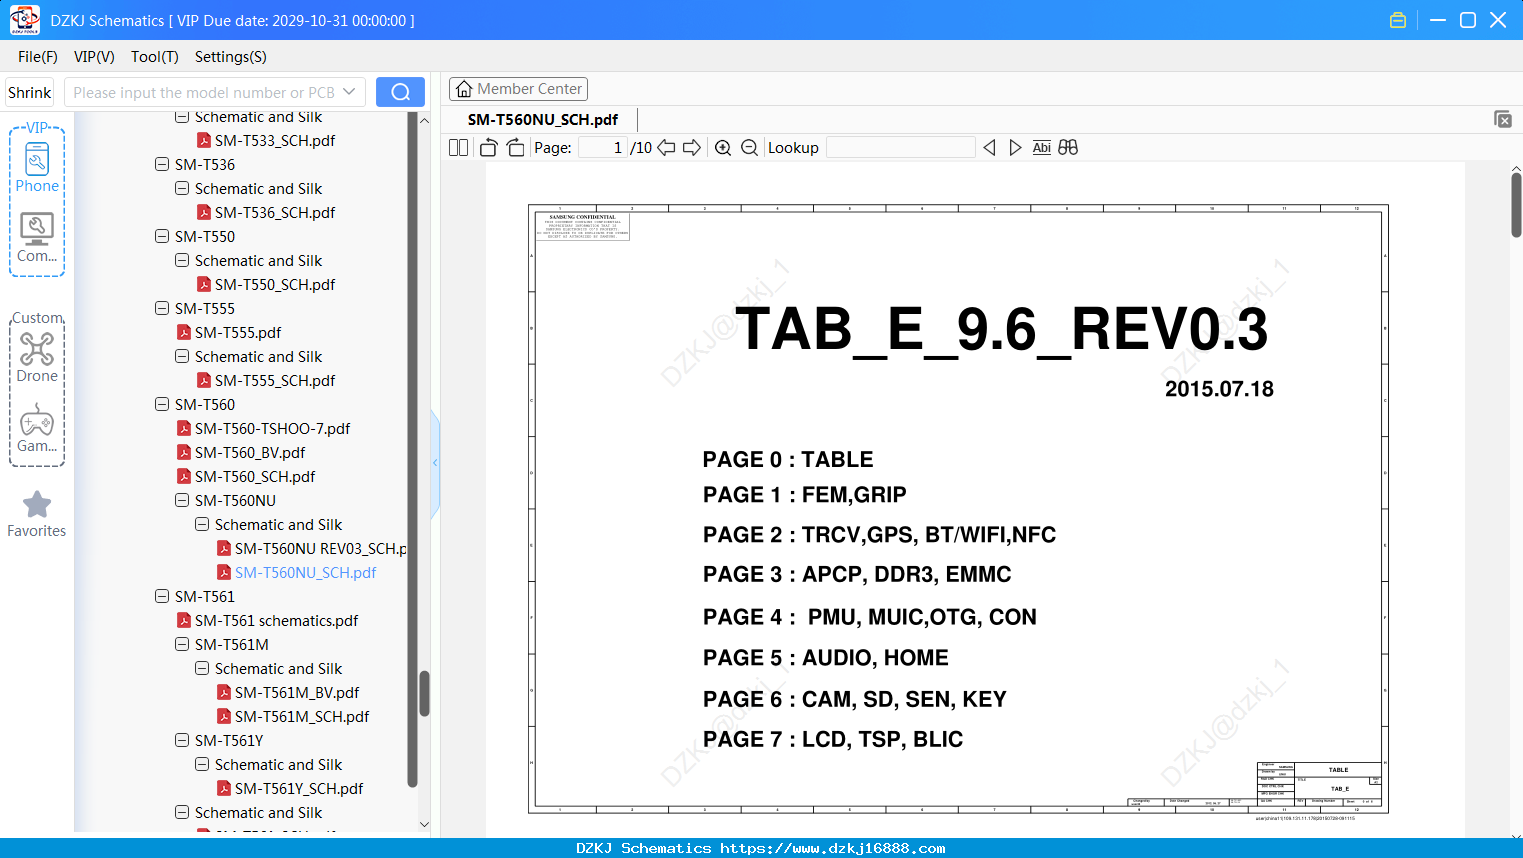The image size is (1523, 858).
Task: Click the model number input field
Action: [x=204, y=92]
